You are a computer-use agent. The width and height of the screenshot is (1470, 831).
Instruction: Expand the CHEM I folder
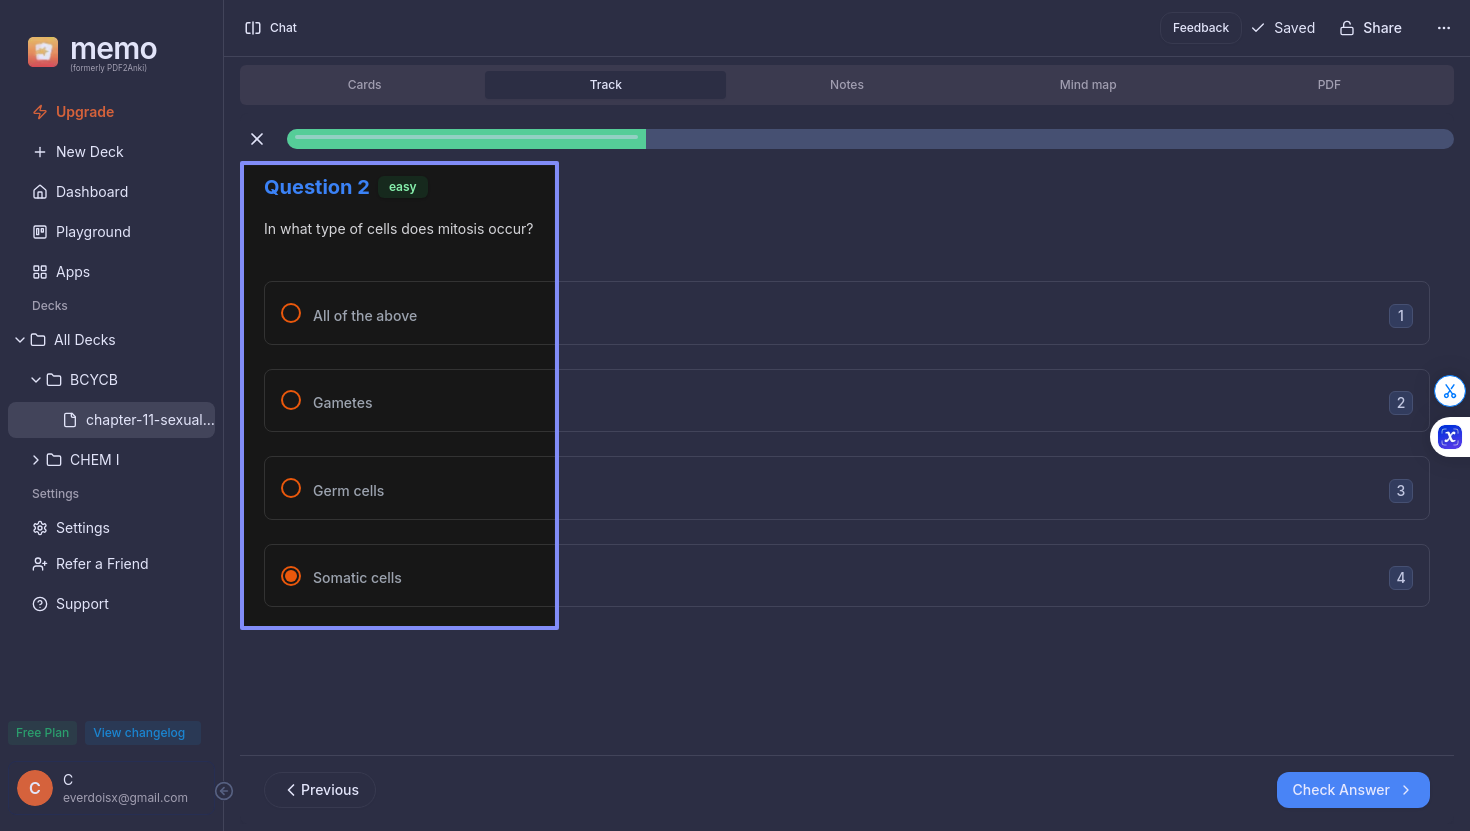(x=36, y=460)
